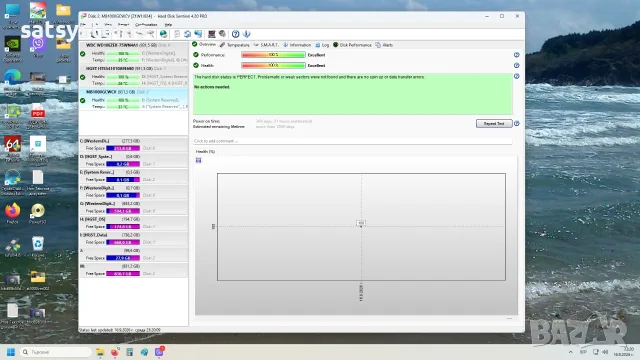Open View menu

[x=108, y=24]
